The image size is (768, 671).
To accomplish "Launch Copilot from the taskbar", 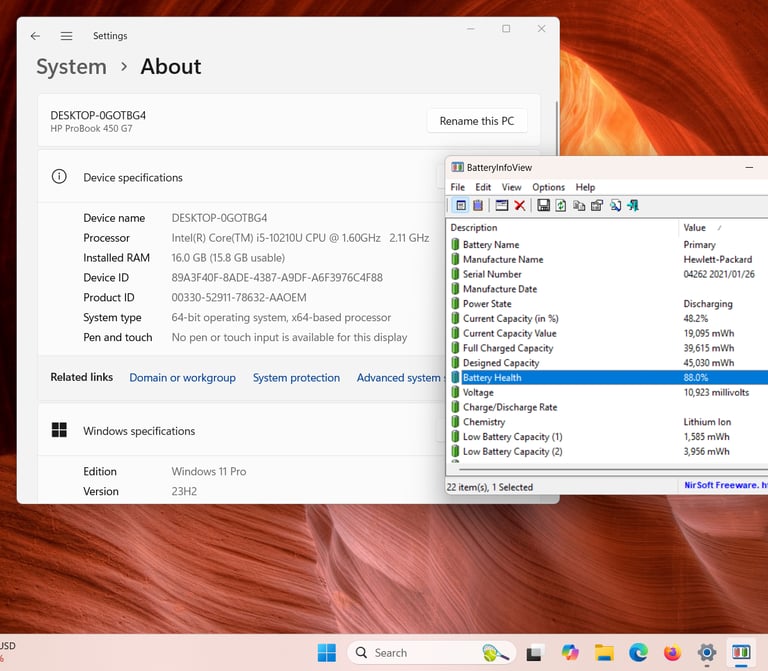I will click(x=570, y=653).
